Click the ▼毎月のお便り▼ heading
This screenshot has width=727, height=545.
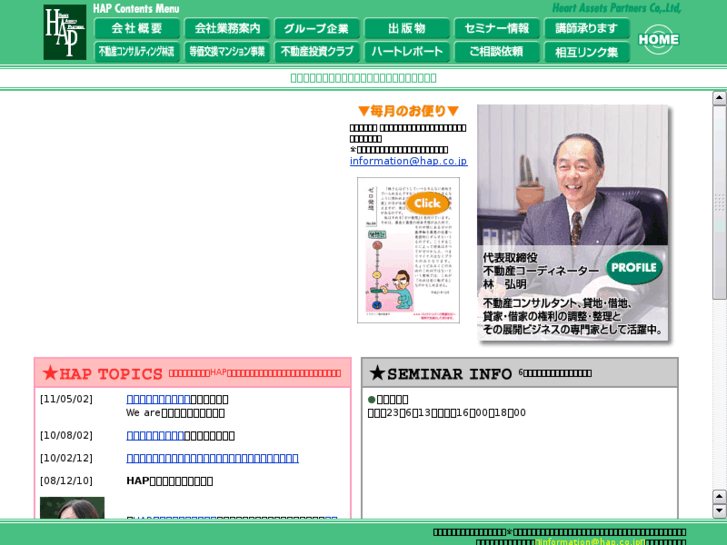408,111
